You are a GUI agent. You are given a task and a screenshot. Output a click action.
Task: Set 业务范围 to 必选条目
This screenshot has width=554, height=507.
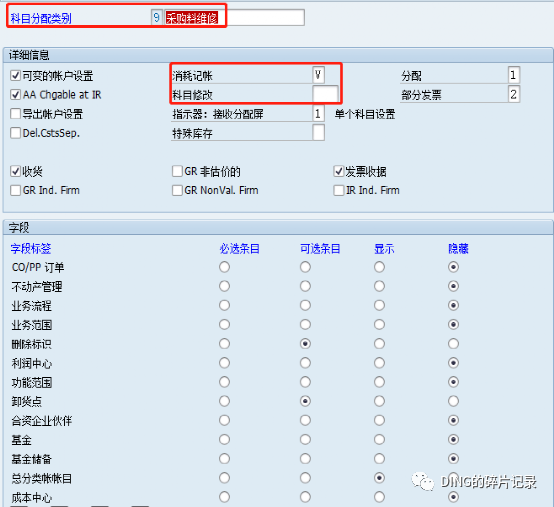(x=224, y=324)
